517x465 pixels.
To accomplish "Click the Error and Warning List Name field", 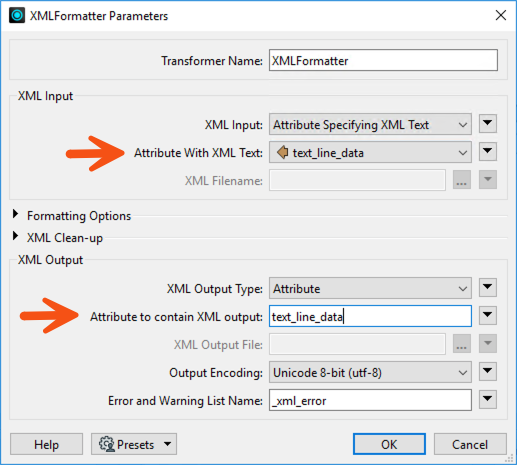I will (x=370, y=400).
